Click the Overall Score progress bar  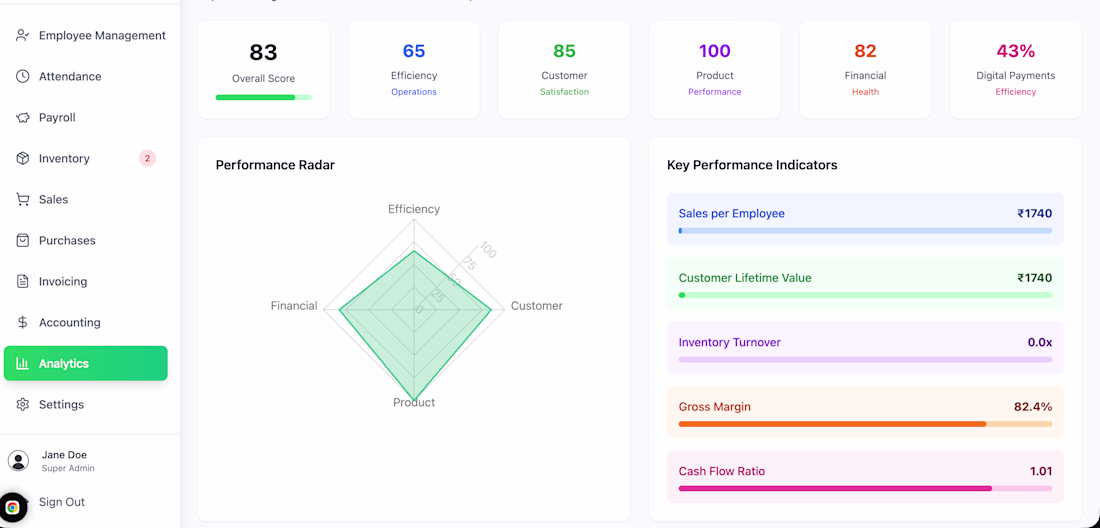pos(263,97)
